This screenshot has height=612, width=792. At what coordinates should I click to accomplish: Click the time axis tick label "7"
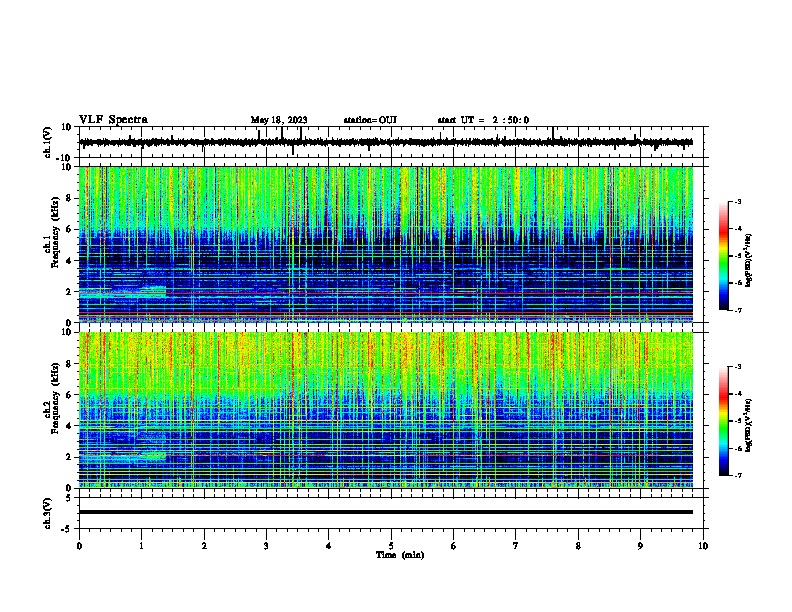pos(516,546)
